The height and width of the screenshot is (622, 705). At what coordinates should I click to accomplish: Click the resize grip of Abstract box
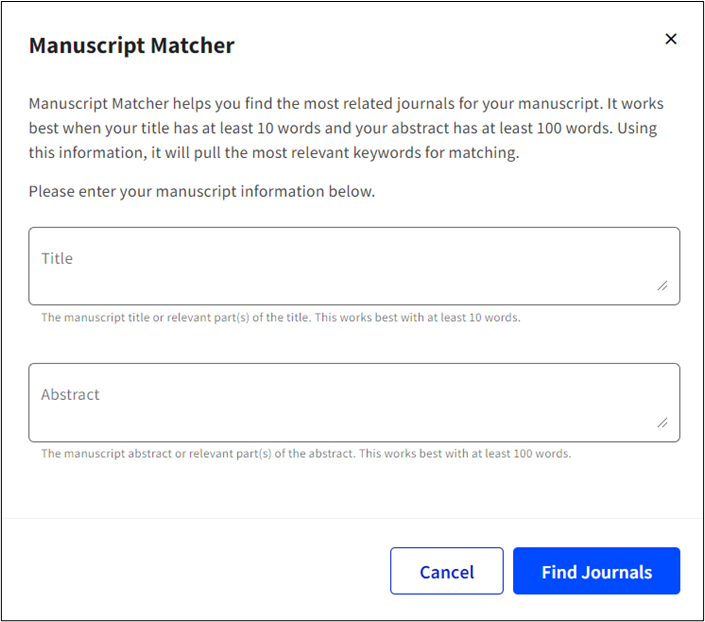tap(662, 422)
